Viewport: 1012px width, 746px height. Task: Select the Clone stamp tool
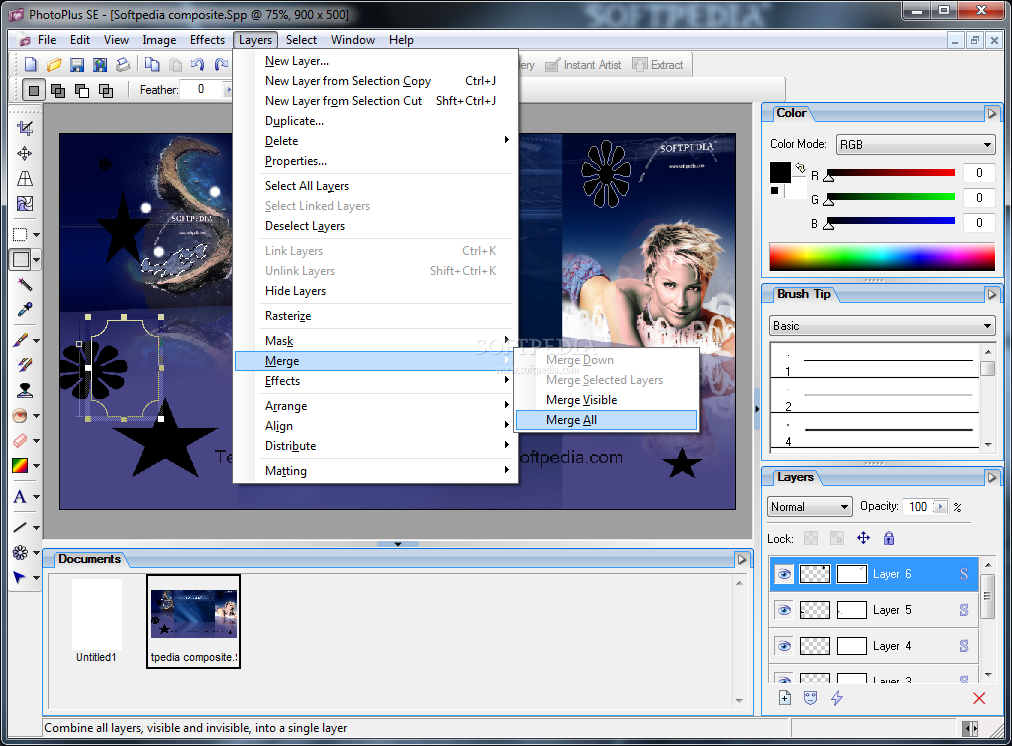pos(25,390)
